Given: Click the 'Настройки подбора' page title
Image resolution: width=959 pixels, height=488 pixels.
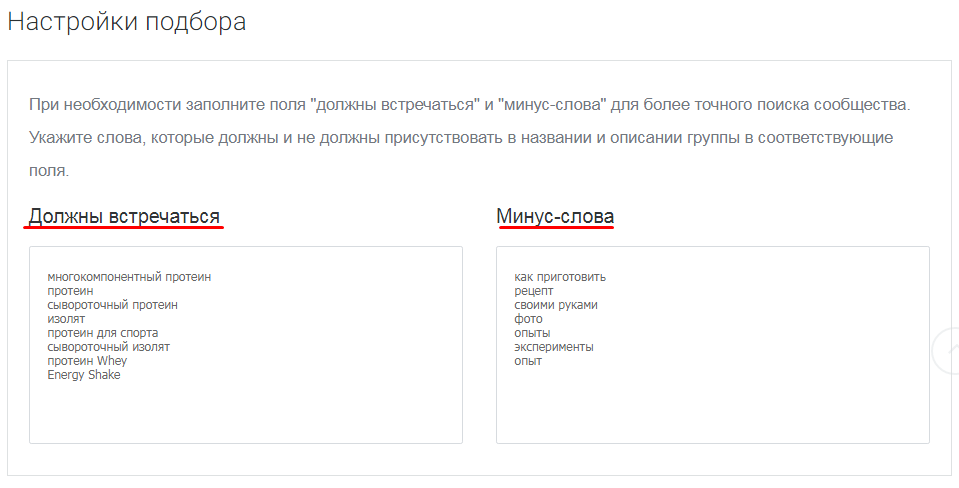Looking at the screenshot, I should click(x=127, y=22).
